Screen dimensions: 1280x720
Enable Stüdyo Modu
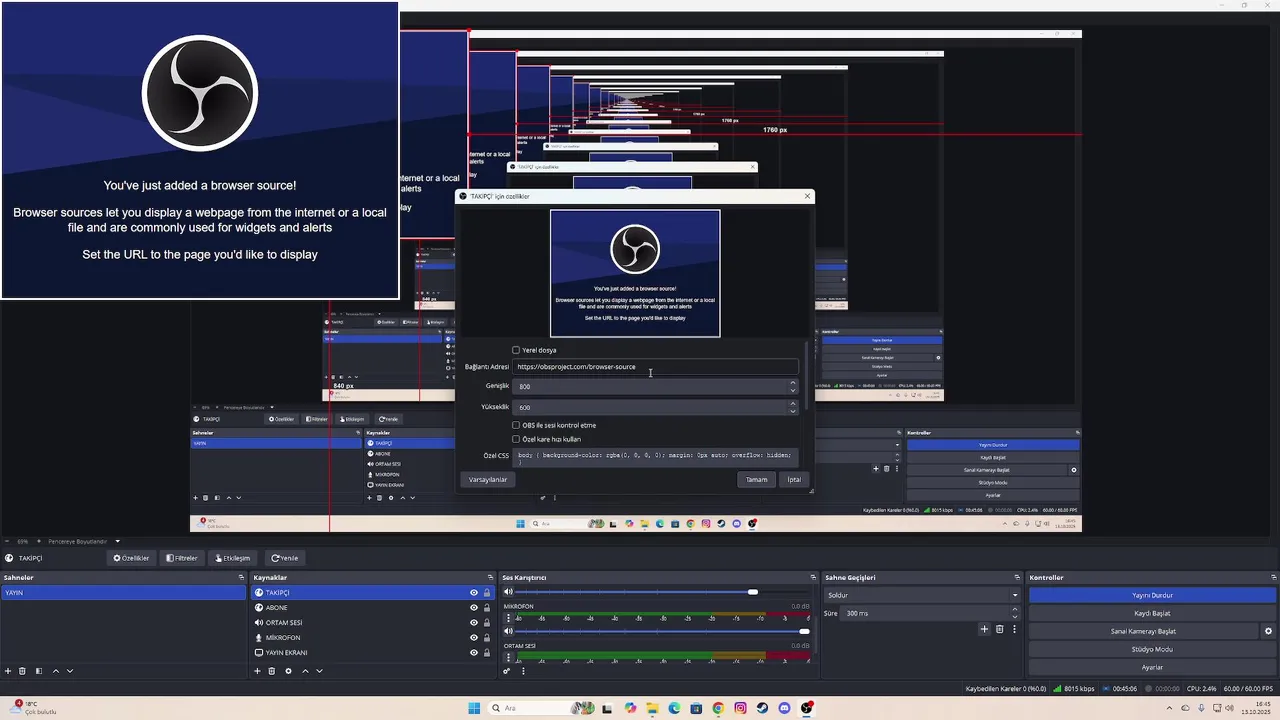pyautogui.click(x=1152, y=649)
